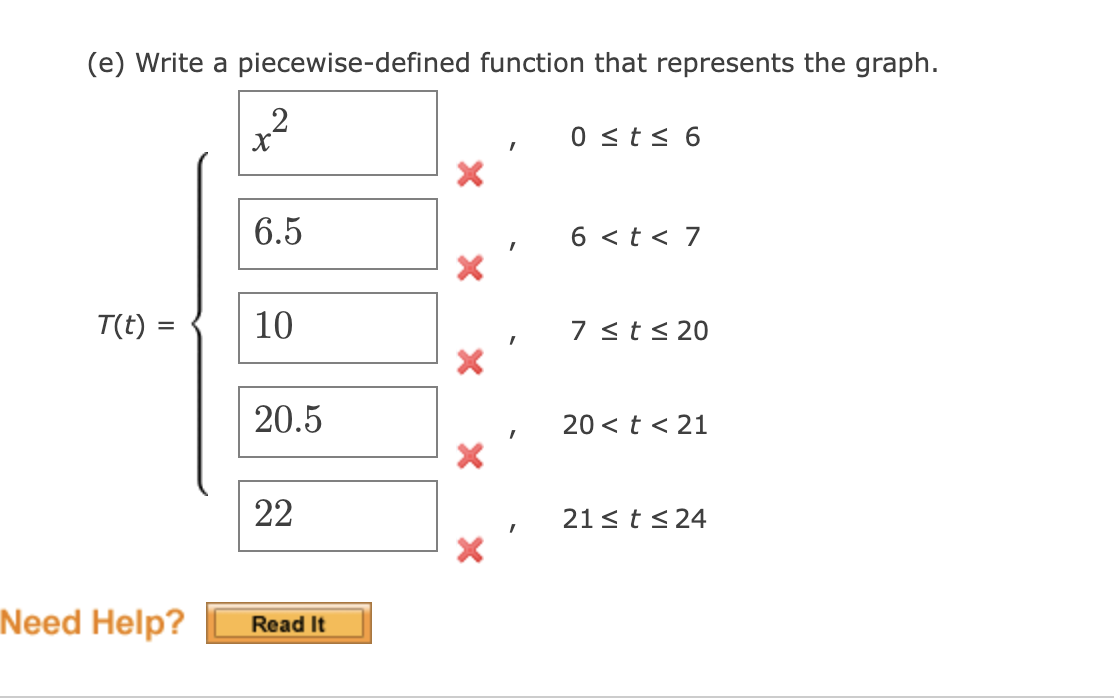Open the Need Help? link
This screenshot has width=1114, height=700.
click(91, 621)
